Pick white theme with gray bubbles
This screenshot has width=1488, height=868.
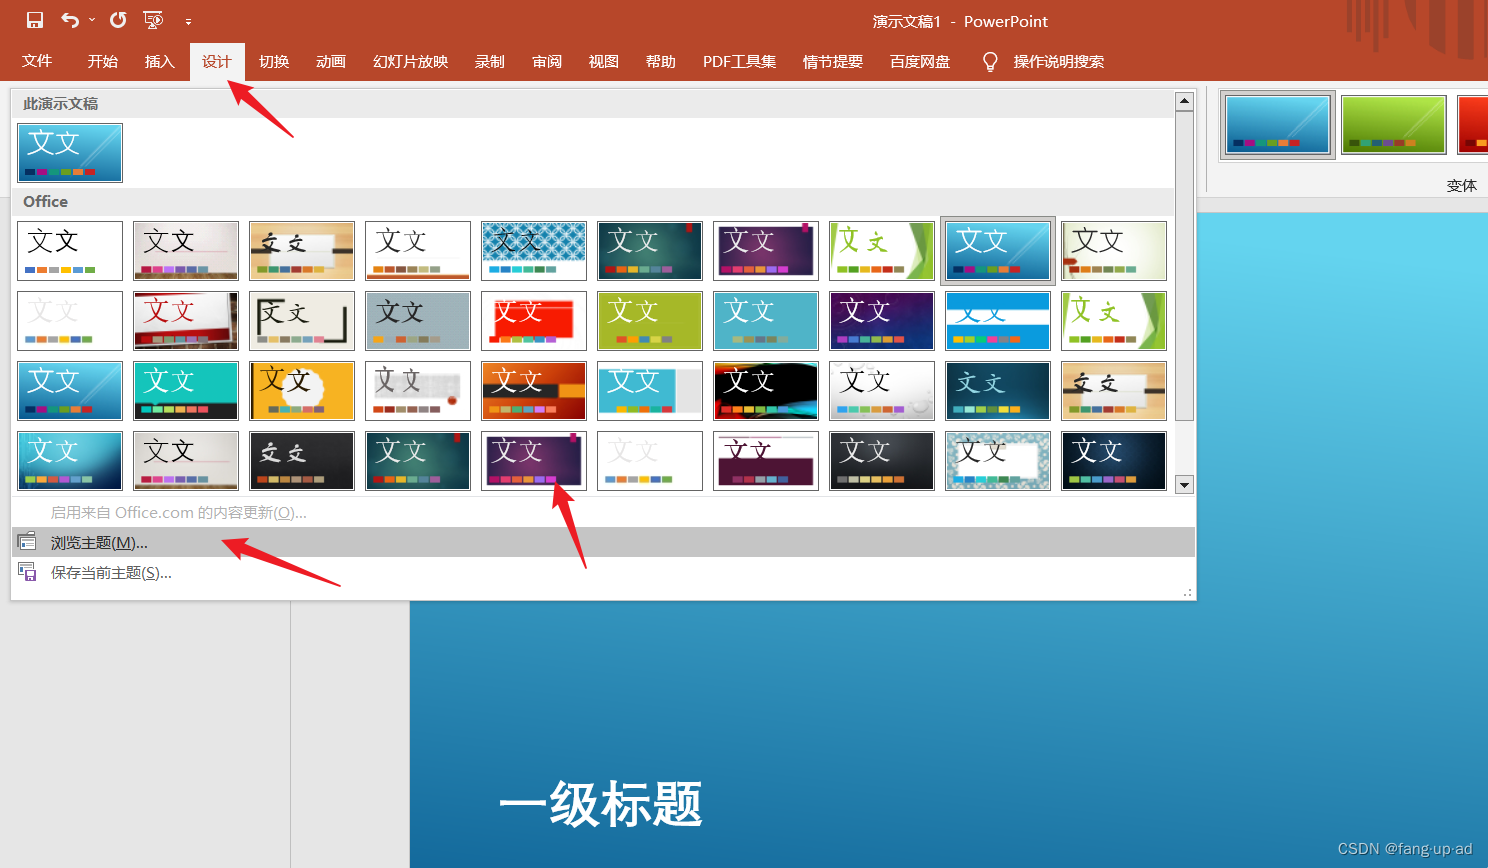click(882, 391)
